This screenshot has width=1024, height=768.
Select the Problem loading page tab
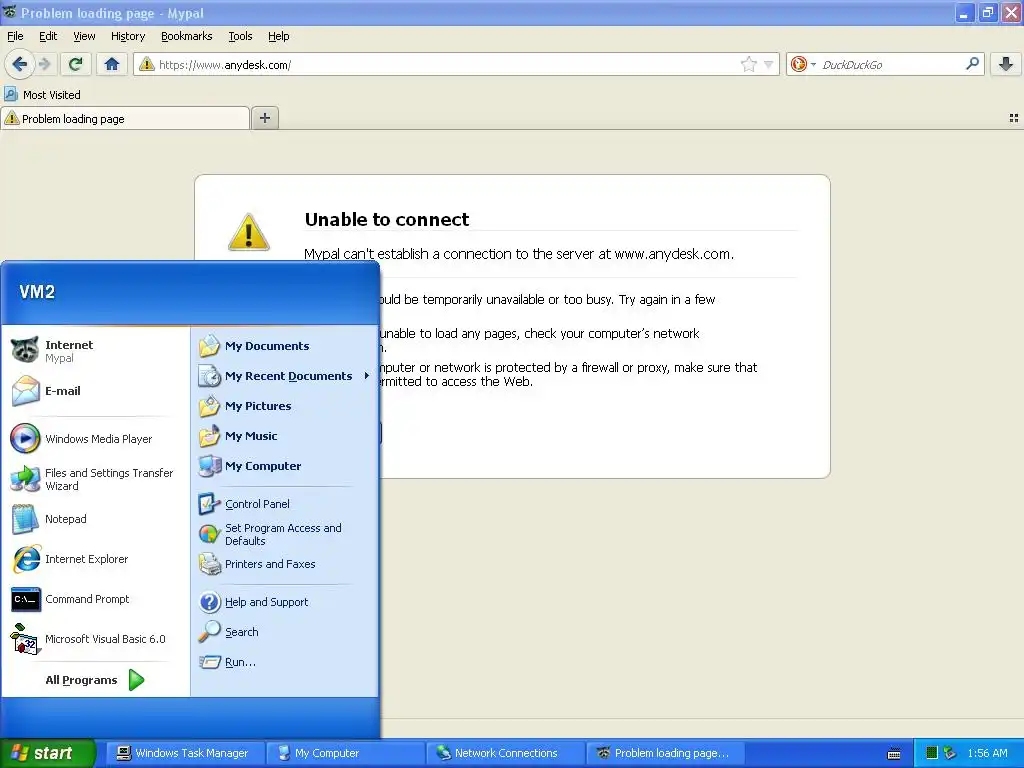pos(125,119)
